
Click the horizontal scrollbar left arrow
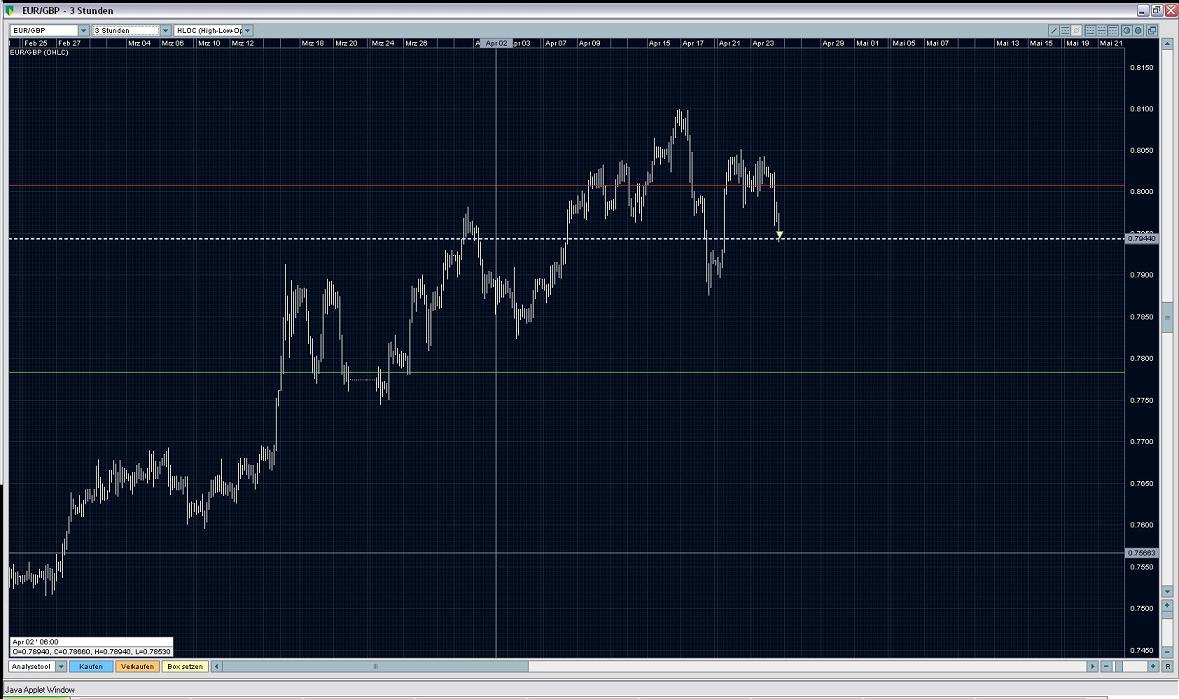pyautogui.click(x=217, y=666)
